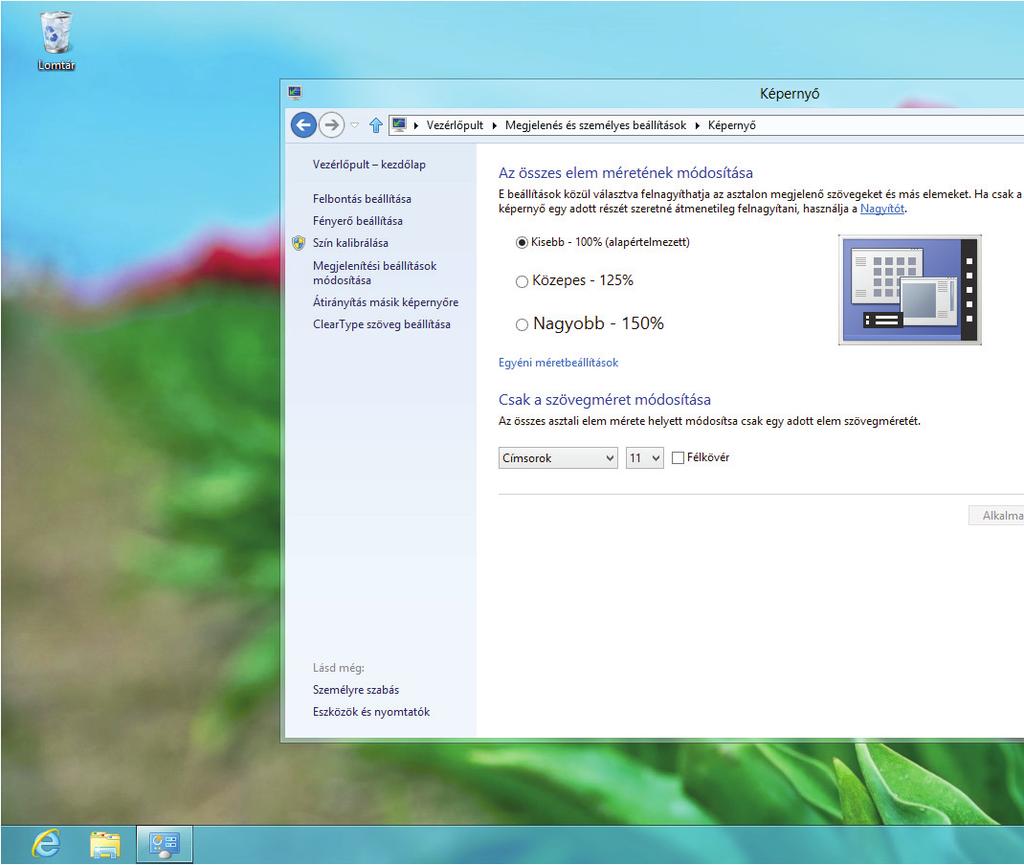The width and height of the screenshot is (1024, 865).
Task: Open the Címsorok element dropdown
Action: pyautogui.click(x=558, y=458)
